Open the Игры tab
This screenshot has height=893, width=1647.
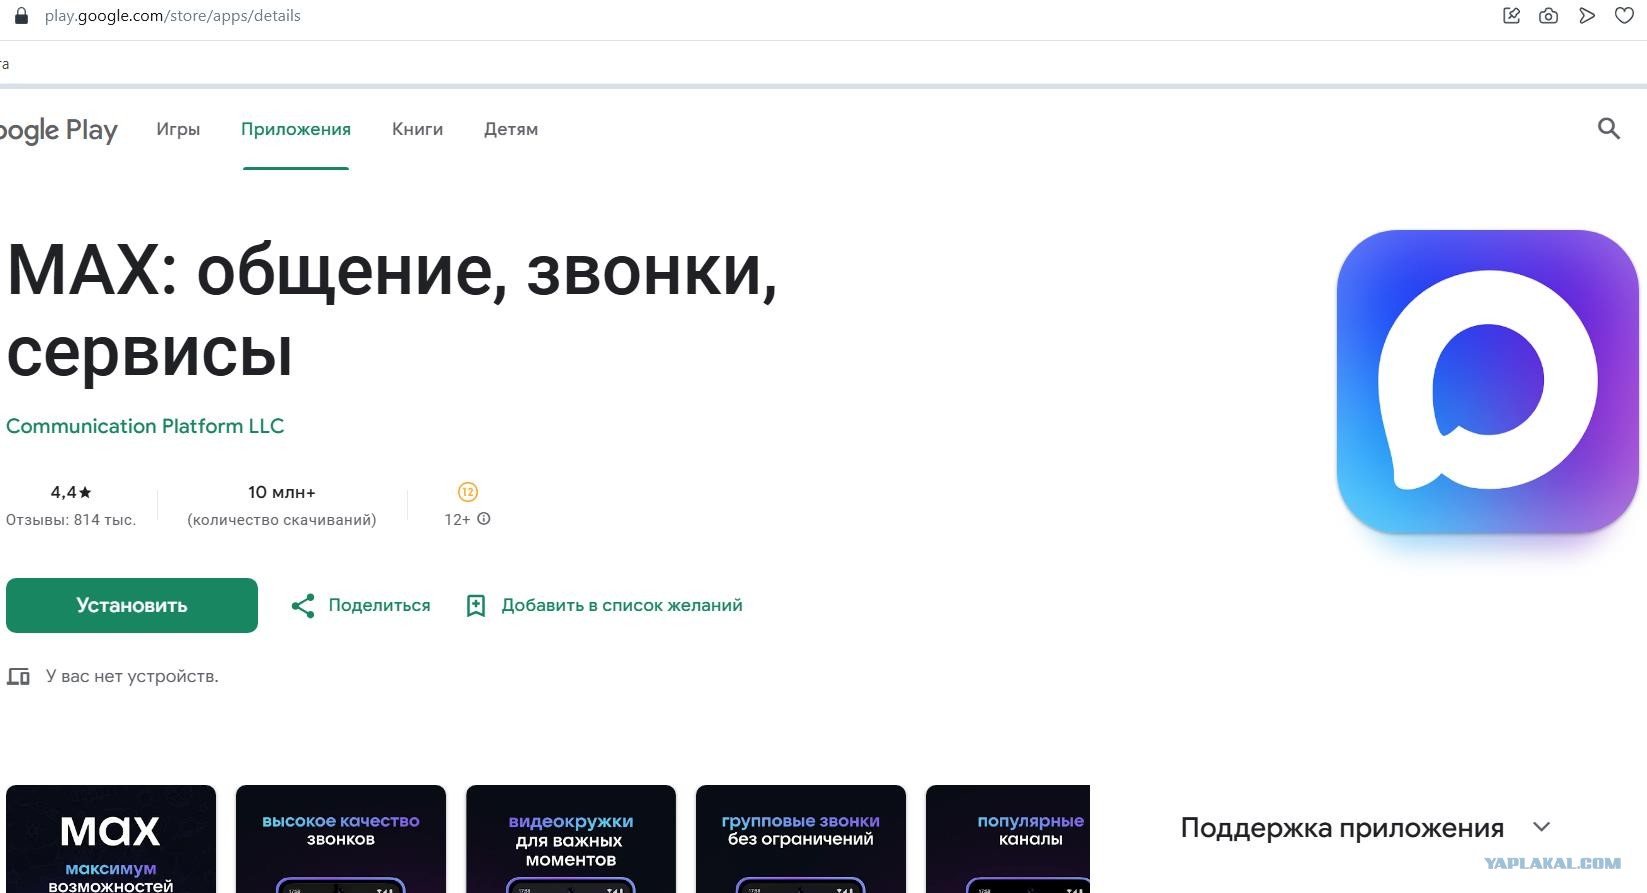178,129
